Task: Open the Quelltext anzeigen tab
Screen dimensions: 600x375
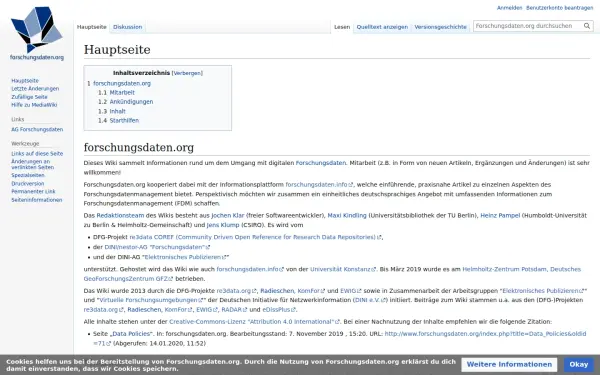Action: point(382,27)
